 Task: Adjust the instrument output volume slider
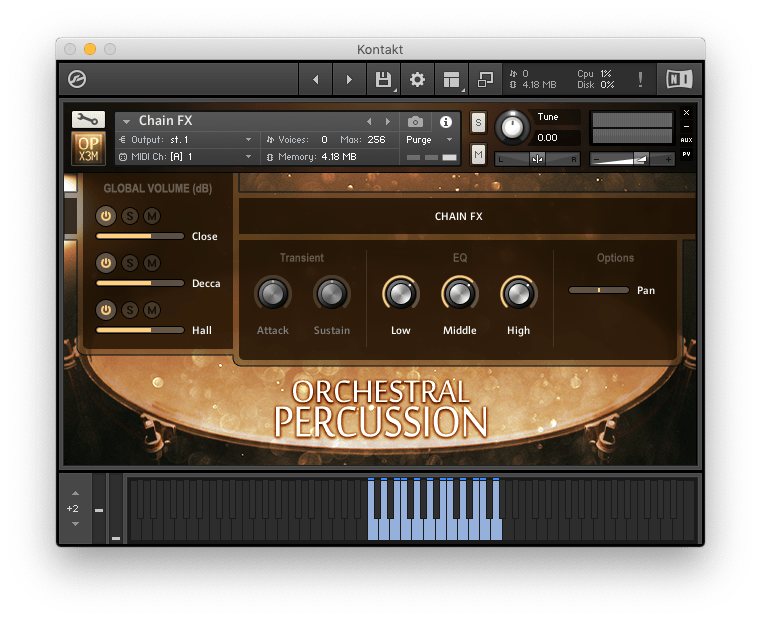coord(632,159)
